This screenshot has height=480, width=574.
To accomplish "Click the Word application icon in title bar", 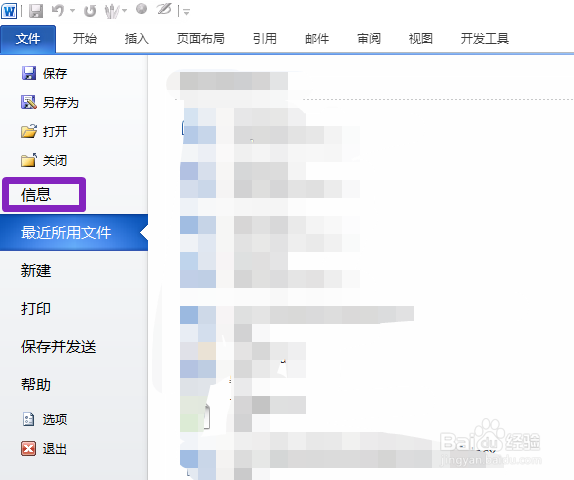I will point(9,11).
